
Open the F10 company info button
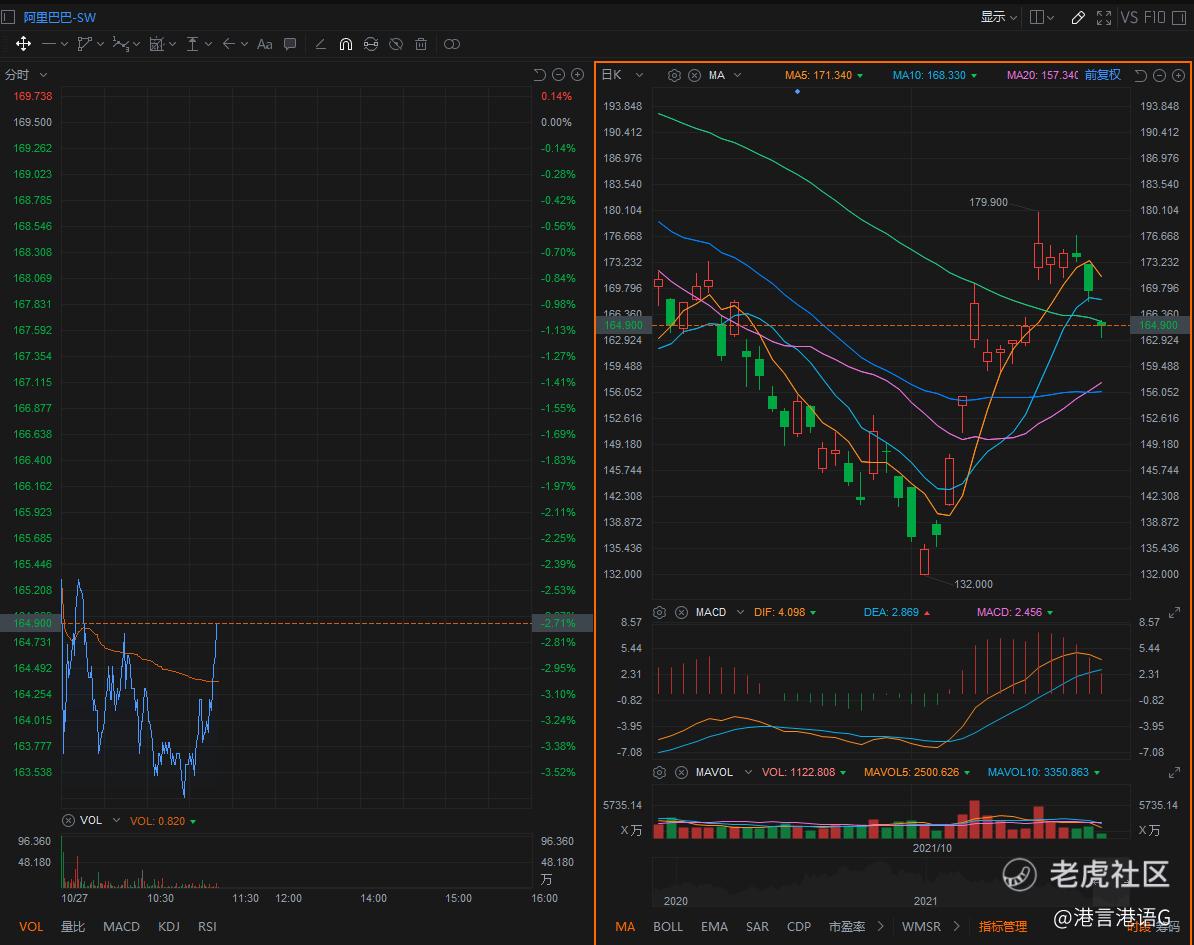[x=1154, y=17]
